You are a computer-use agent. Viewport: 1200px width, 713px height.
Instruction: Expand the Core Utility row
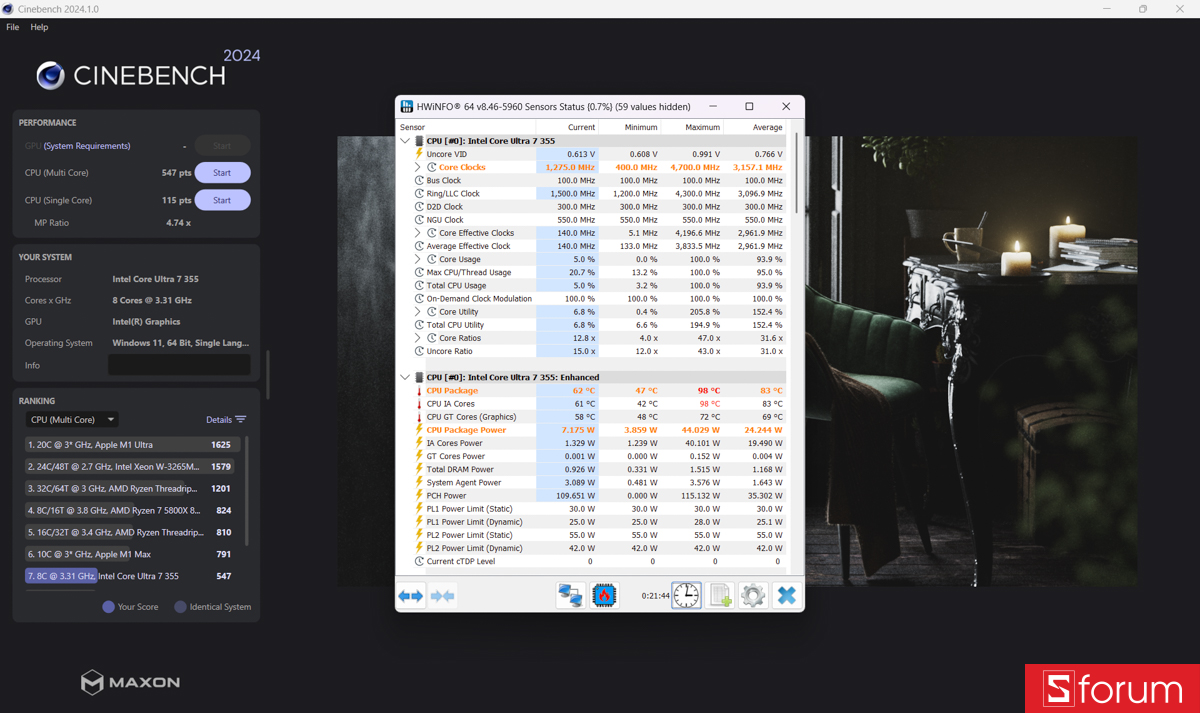[418, 311]
